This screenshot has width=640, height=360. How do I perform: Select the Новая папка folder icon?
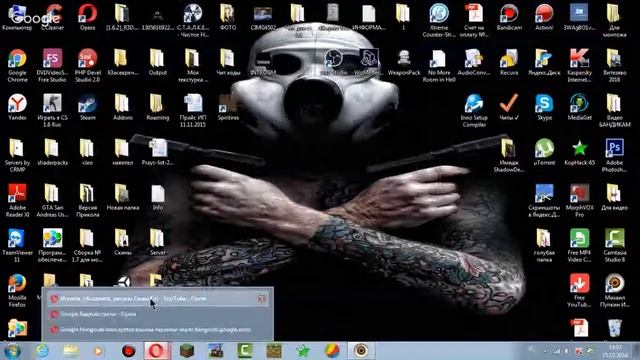[122, 197]
